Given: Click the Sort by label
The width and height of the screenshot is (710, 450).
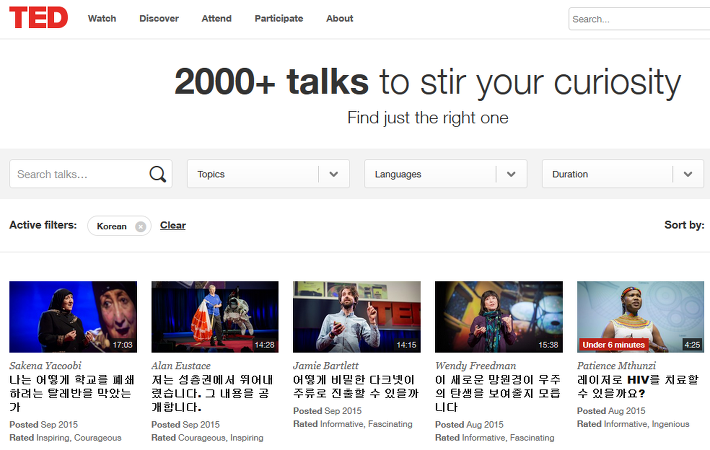Looking at the screenshot, I should pos(684,225).
